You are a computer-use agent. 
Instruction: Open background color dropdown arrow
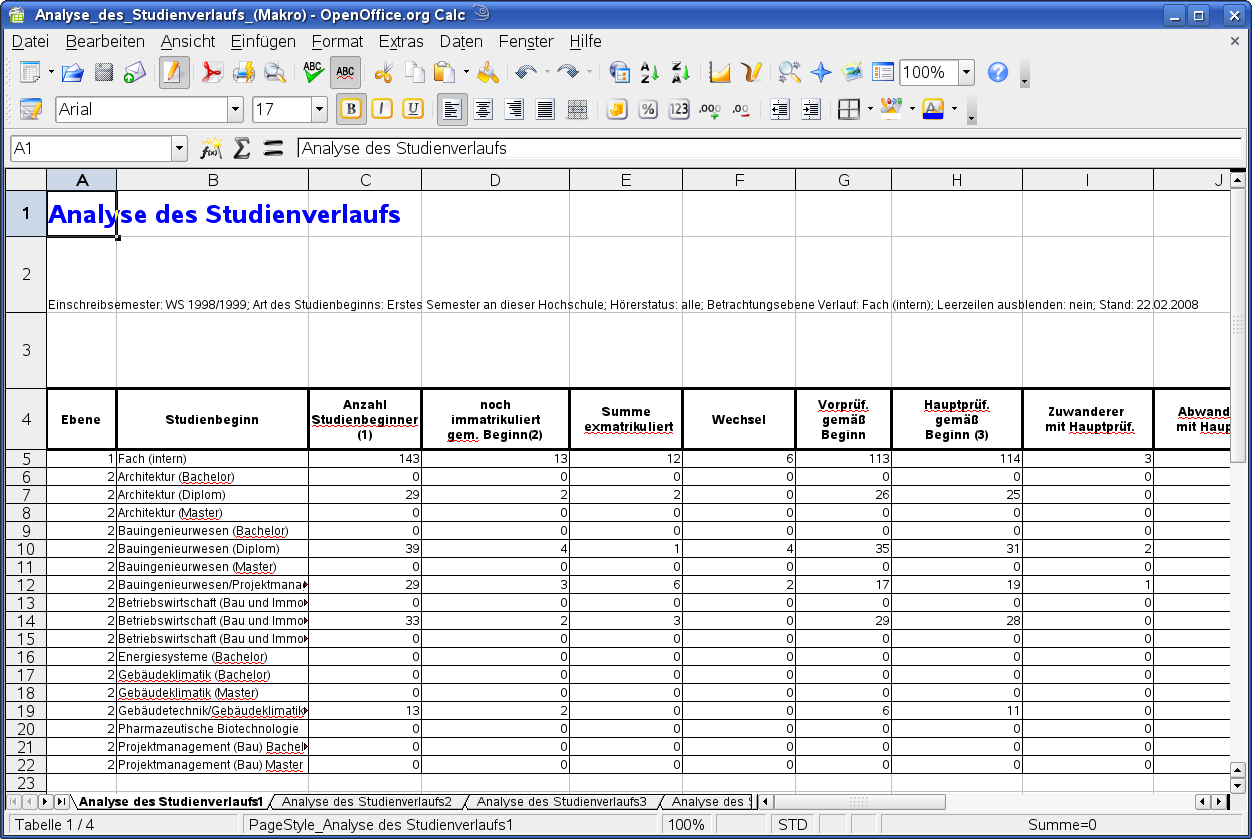click(x=912, y=109)
